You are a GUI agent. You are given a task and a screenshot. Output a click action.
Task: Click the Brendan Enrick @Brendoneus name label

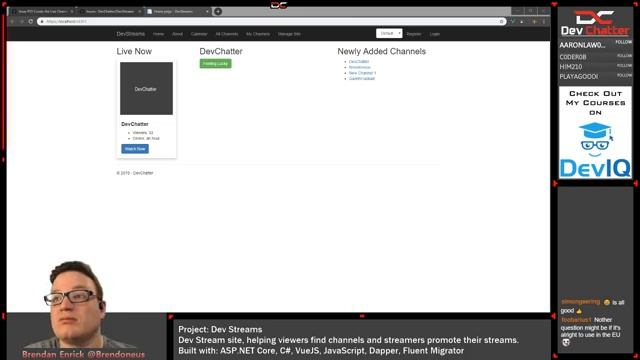83,354
